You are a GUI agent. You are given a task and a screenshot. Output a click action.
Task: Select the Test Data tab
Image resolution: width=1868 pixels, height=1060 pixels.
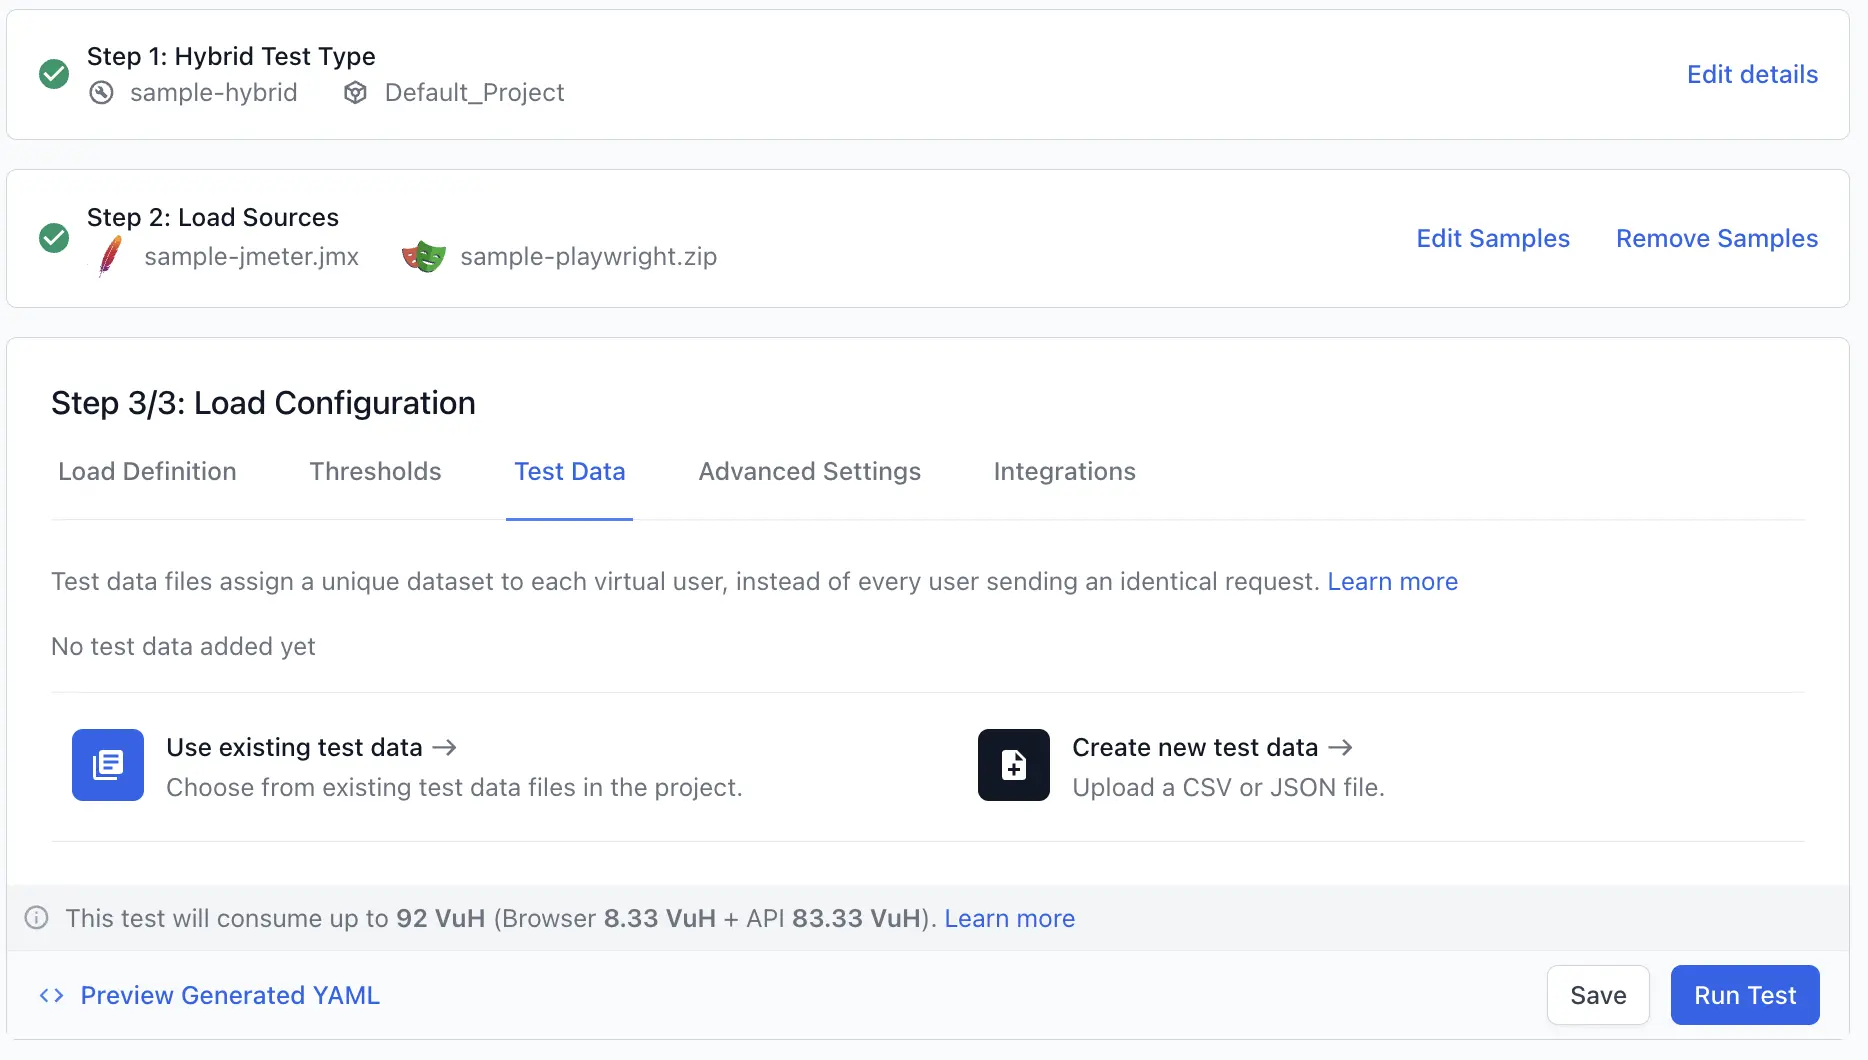click(569, 471)
